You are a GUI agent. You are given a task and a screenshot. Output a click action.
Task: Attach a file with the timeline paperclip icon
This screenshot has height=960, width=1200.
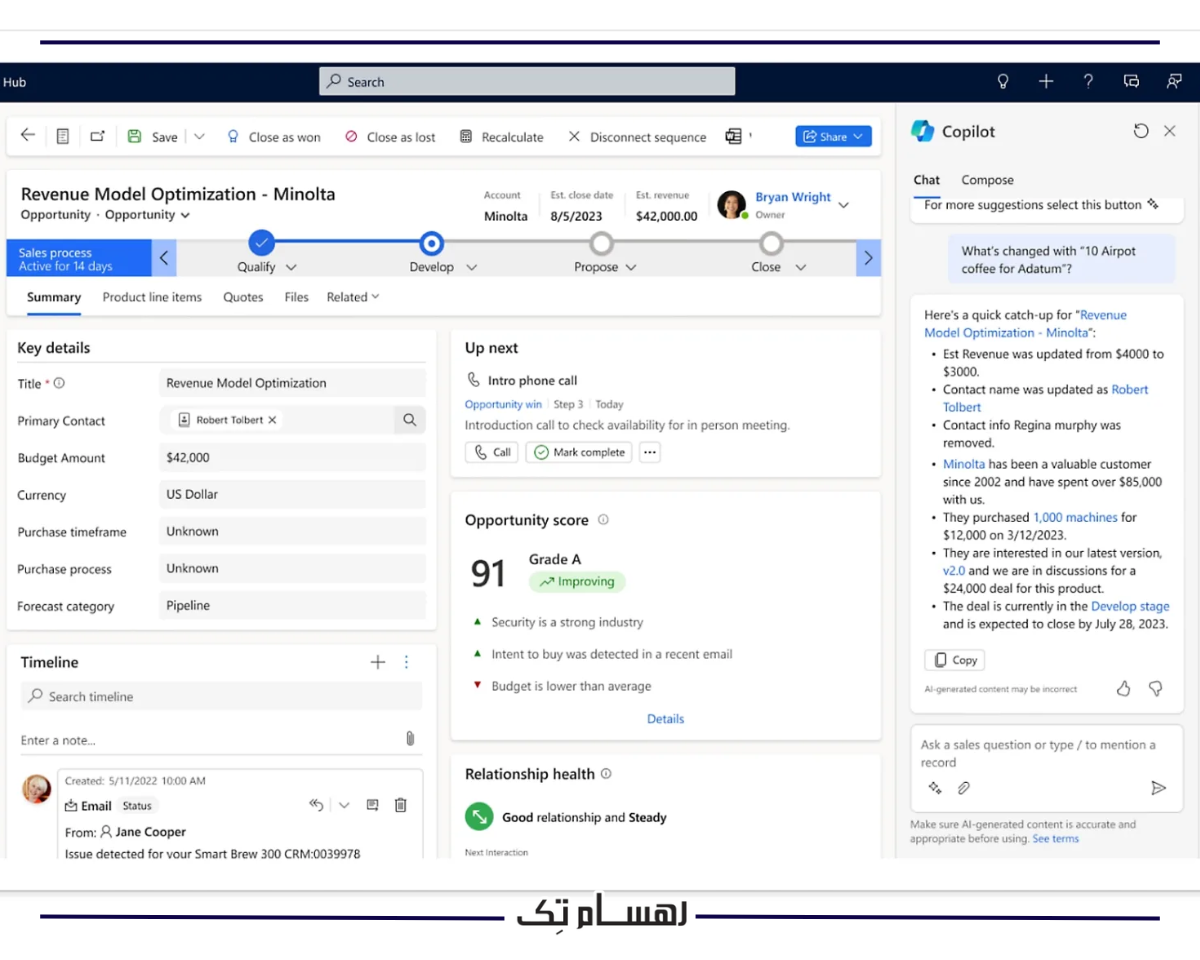point(409,738)
